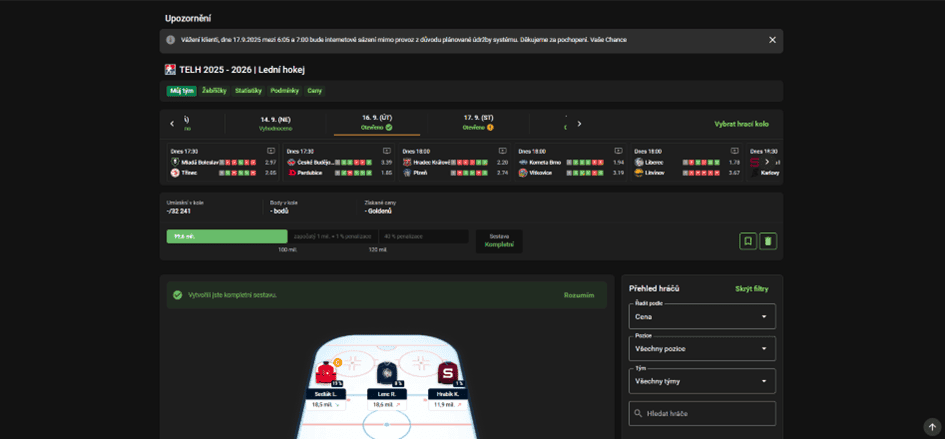The image size is (945, 439).
Task: Click Sedlák L. price 18,5 mil.
Action: (325, 405)
